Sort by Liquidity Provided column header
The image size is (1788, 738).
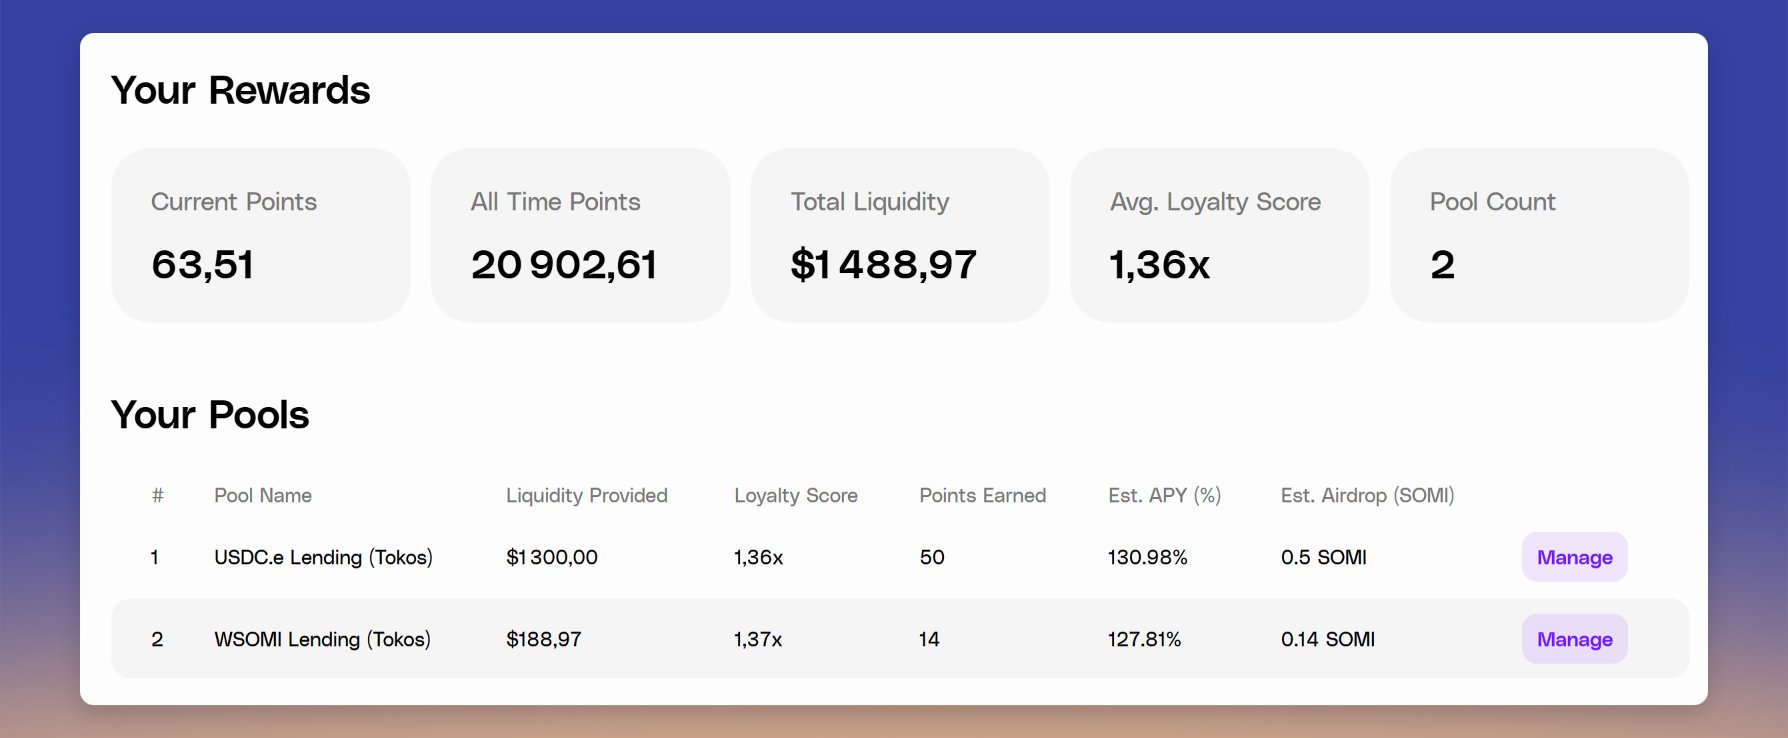[587, 495]
